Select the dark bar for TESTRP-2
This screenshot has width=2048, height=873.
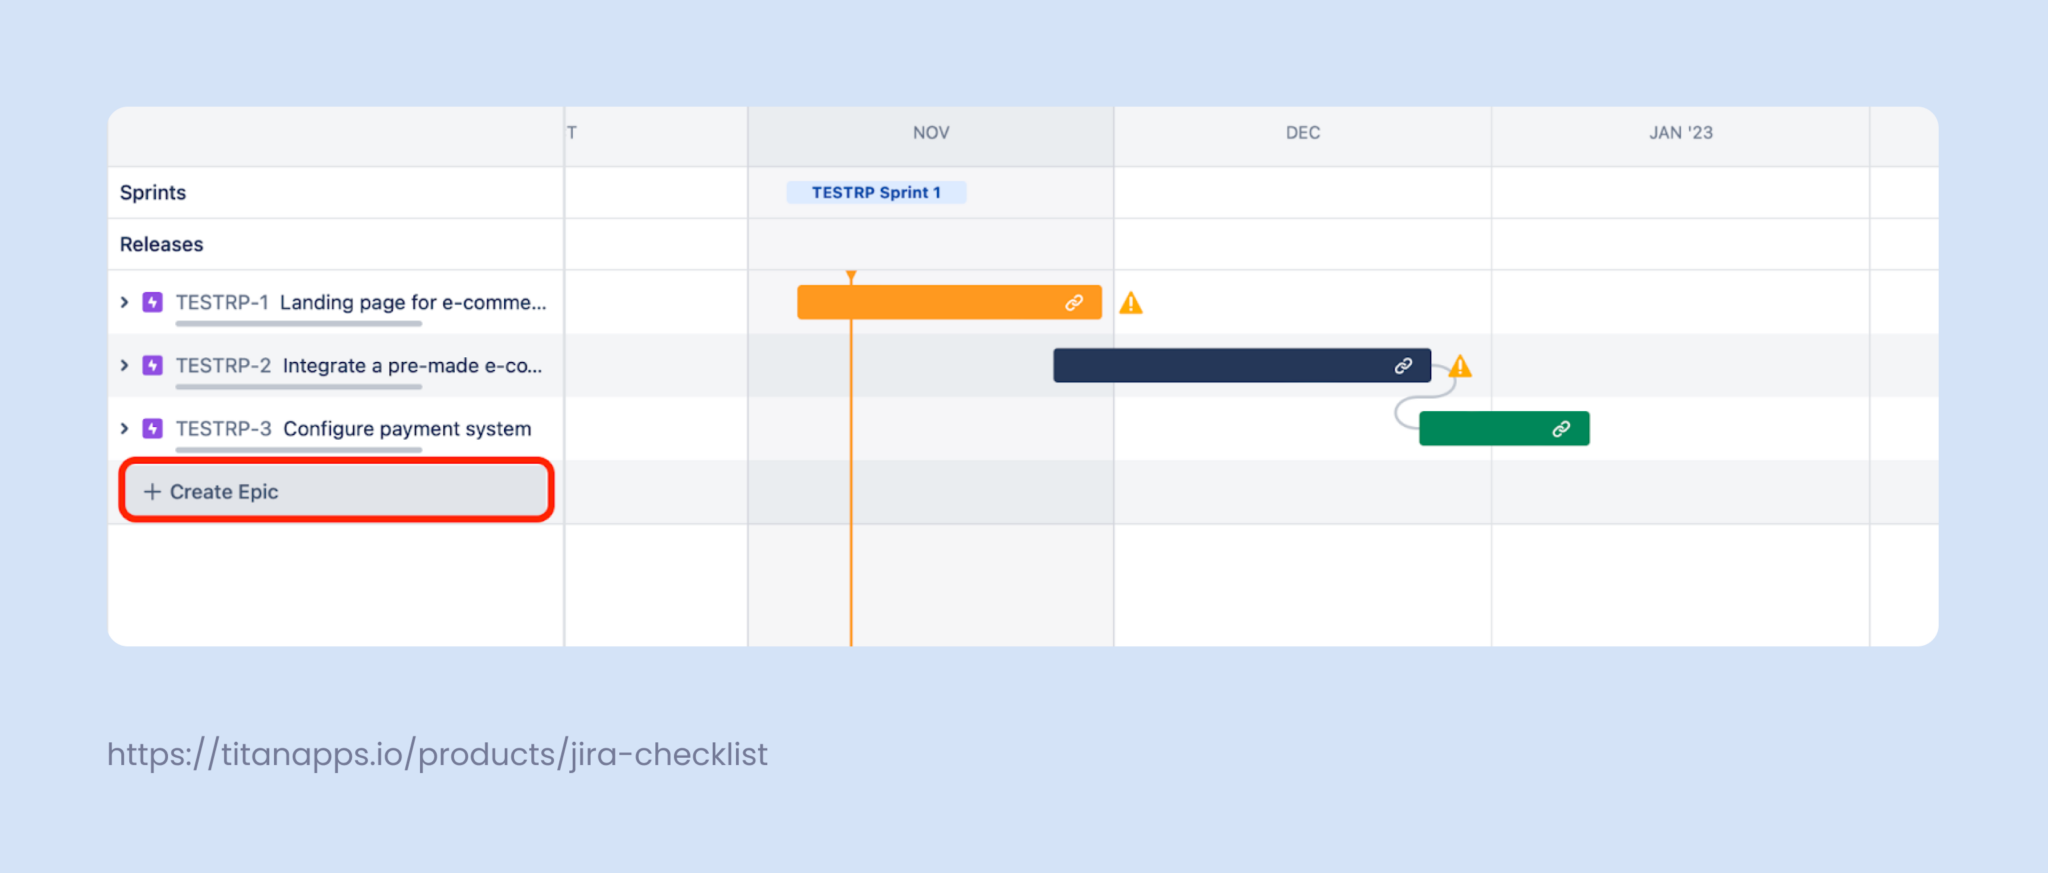coord(1240,365)
